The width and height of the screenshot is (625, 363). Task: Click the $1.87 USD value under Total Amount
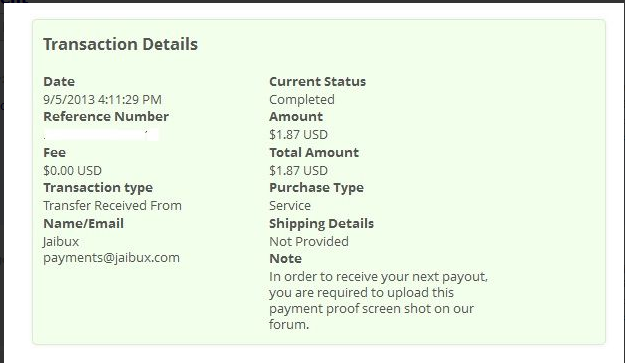coord(298,171)
